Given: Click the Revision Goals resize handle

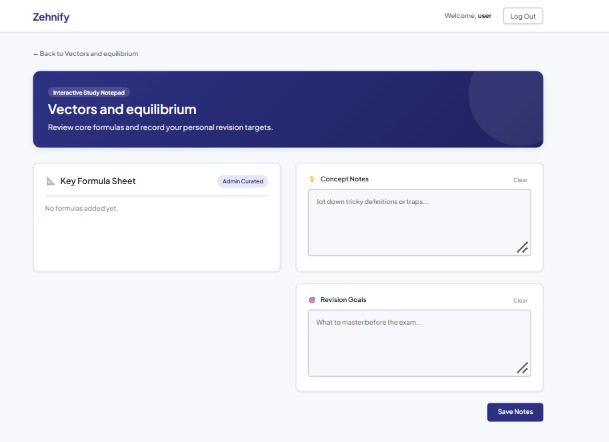Looking at the screenshot, I should coord(522,368).
